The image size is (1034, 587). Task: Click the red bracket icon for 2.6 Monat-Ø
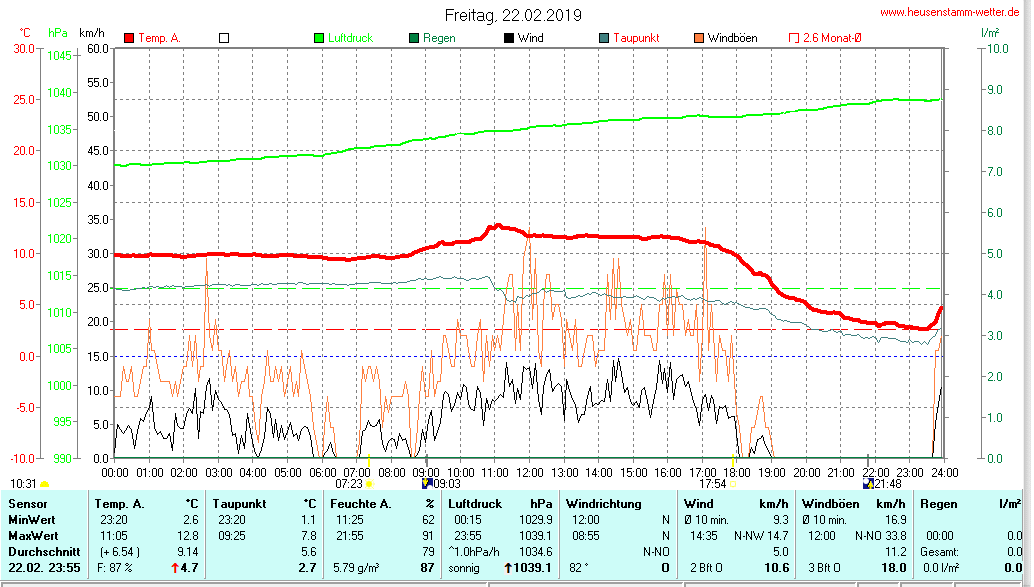point(795,38)
